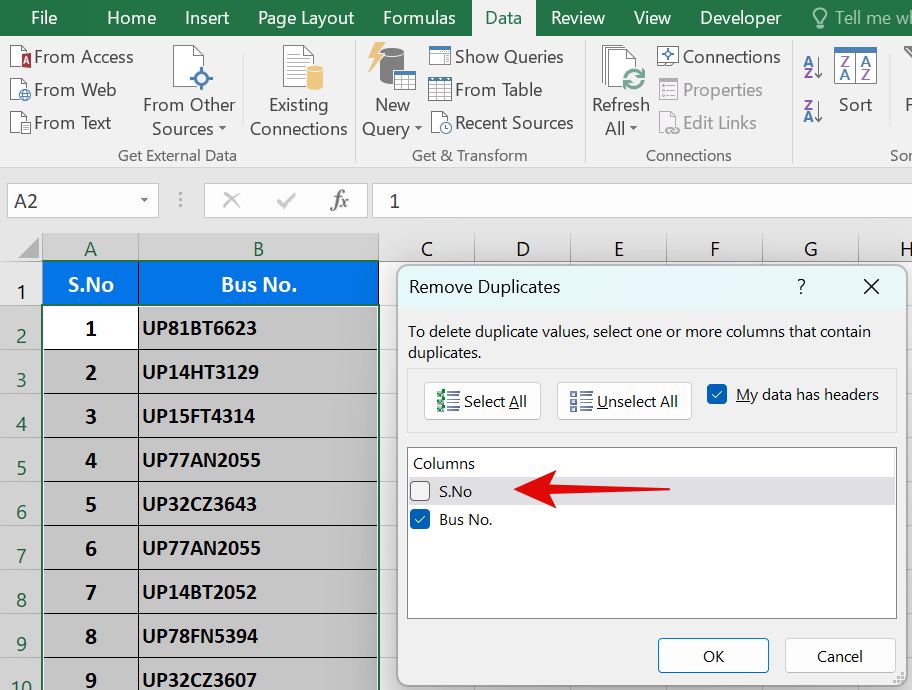Image resolution: width=912 pixels, height=690 pixels.
Task: Open the Sort dialog button
Action: pos(855,81)
